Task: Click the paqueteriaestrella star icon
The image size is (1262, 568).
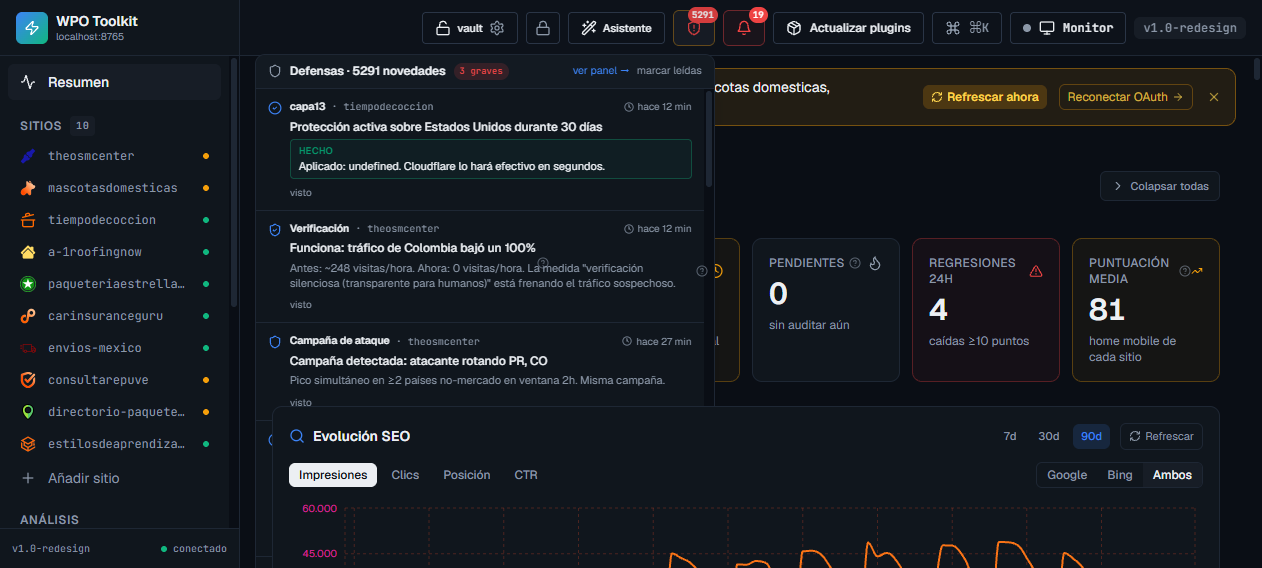Action: [x=28, y=284]
